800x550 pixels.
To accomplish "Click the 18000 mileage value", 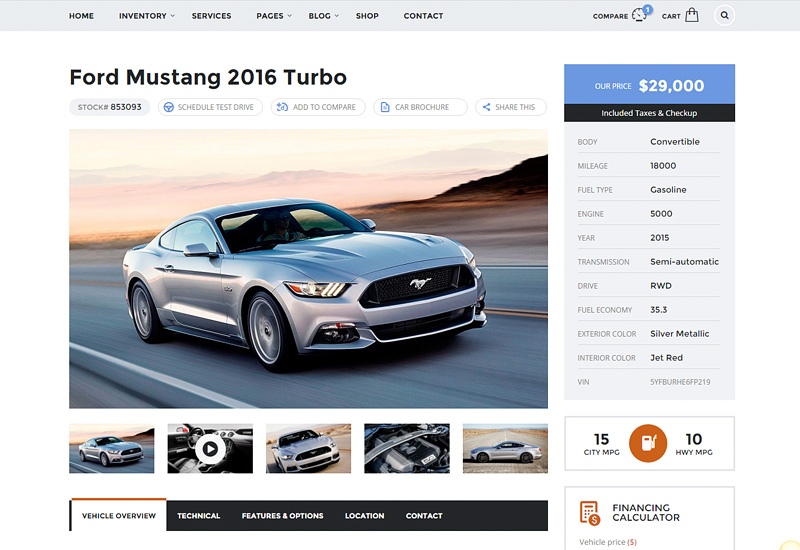I will pyautogui.click(x=663, y=166).
